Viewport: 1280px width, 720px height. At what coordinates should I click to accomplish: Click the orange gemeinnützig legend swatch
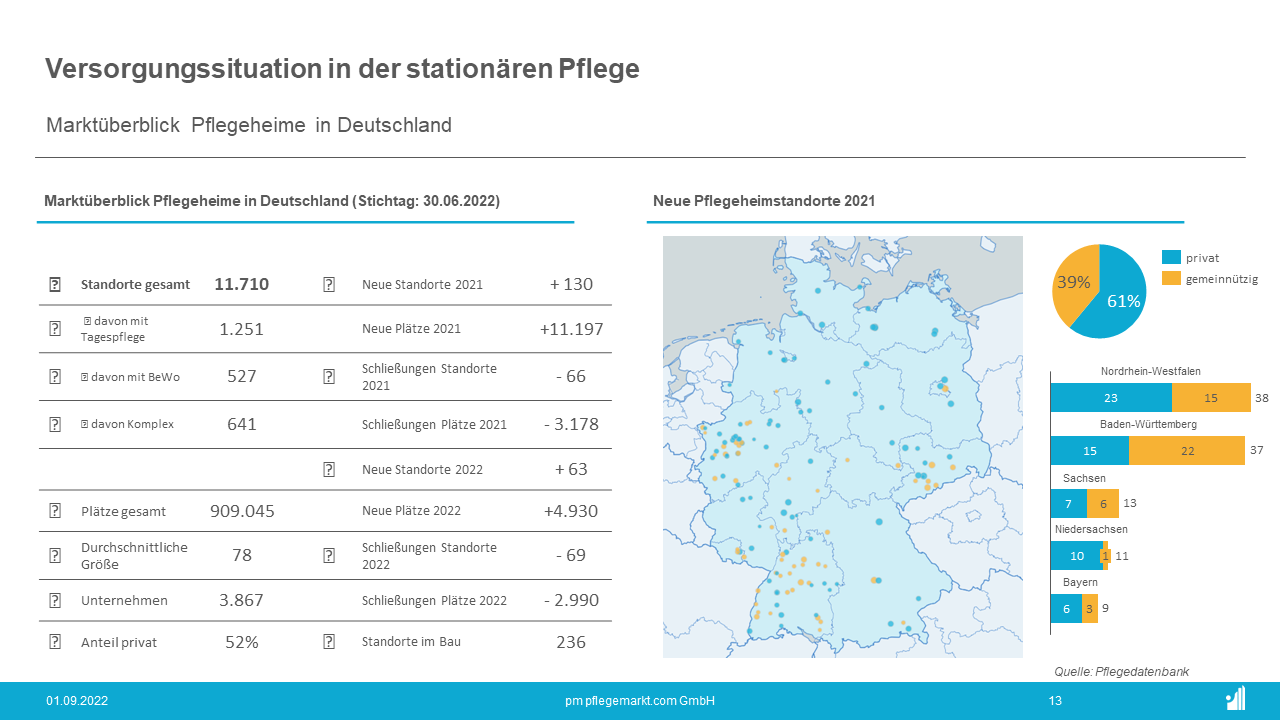[1171, 278]
